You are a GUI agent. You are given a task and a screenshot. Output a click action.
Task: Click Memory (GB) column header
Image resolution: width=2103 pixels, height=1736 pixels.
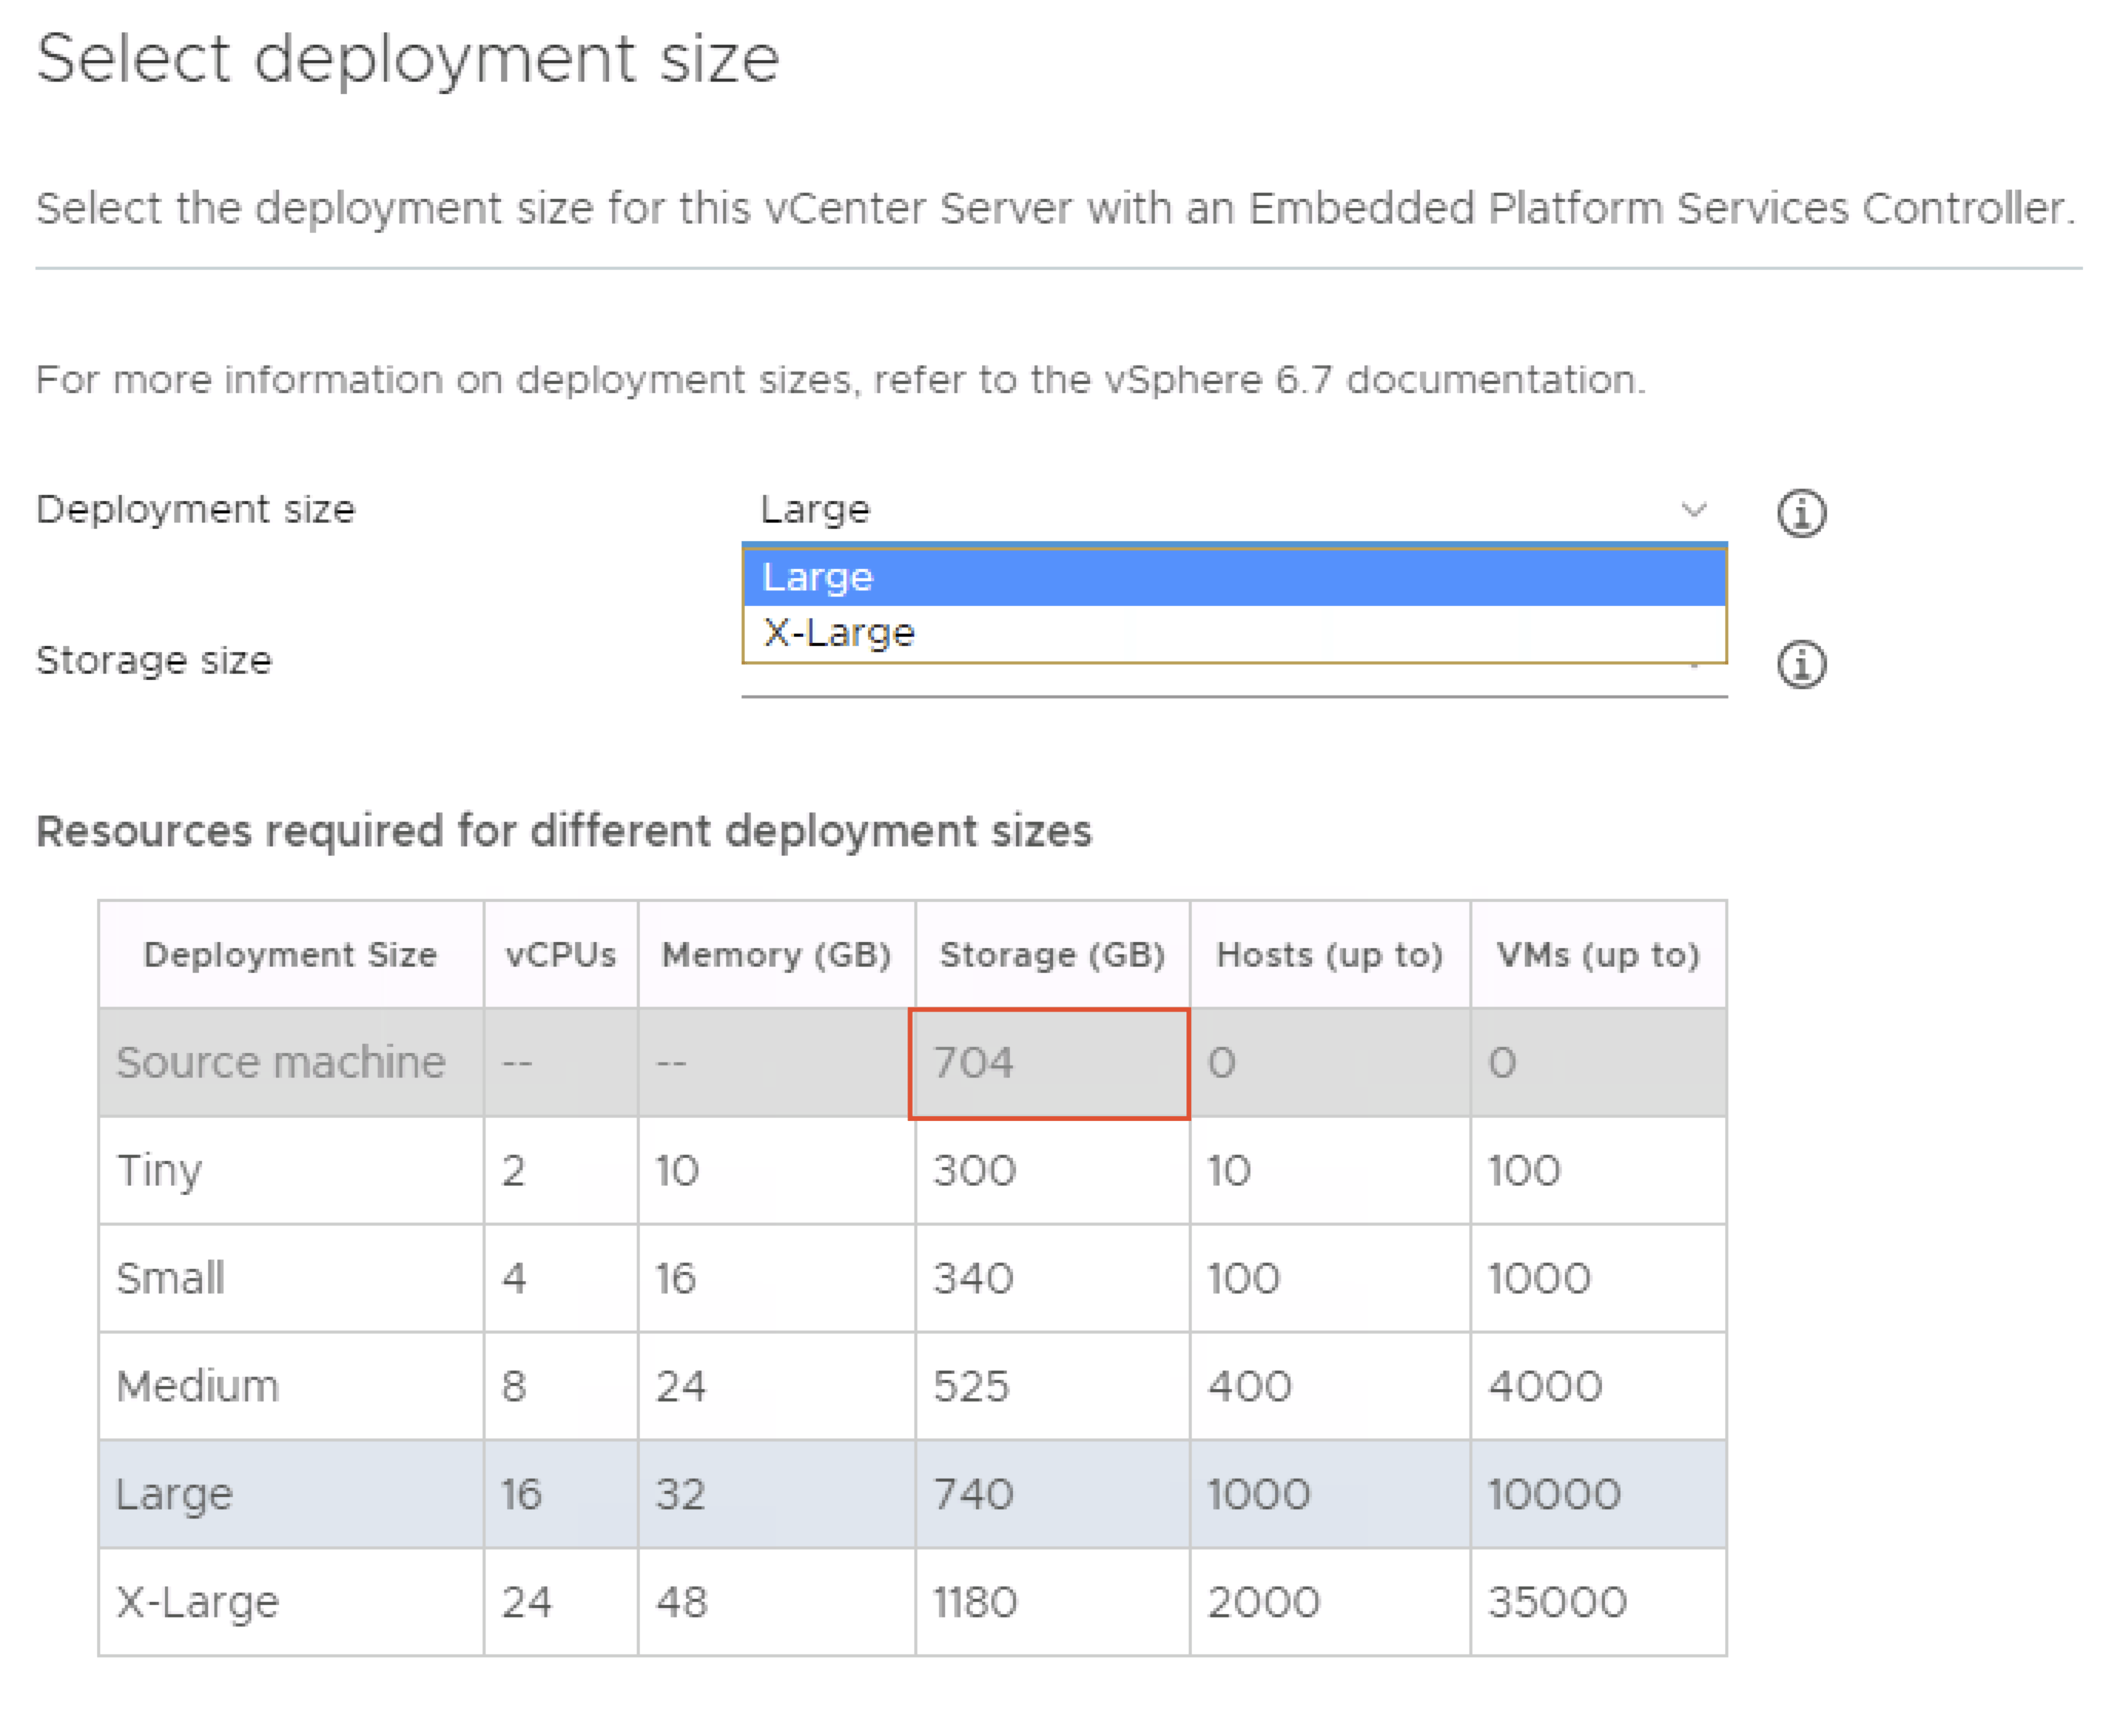click(776, 954)
